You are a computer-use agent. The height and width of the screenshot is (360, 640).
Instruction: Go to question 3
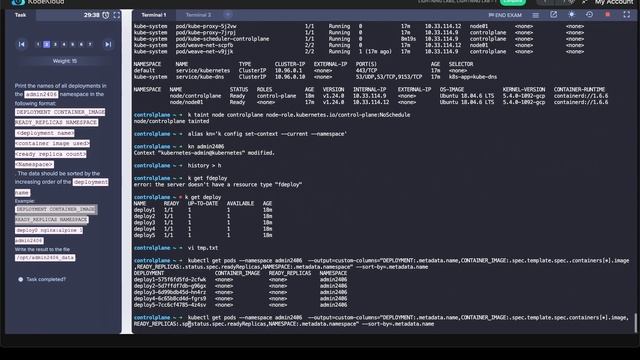tap(55, 44)
